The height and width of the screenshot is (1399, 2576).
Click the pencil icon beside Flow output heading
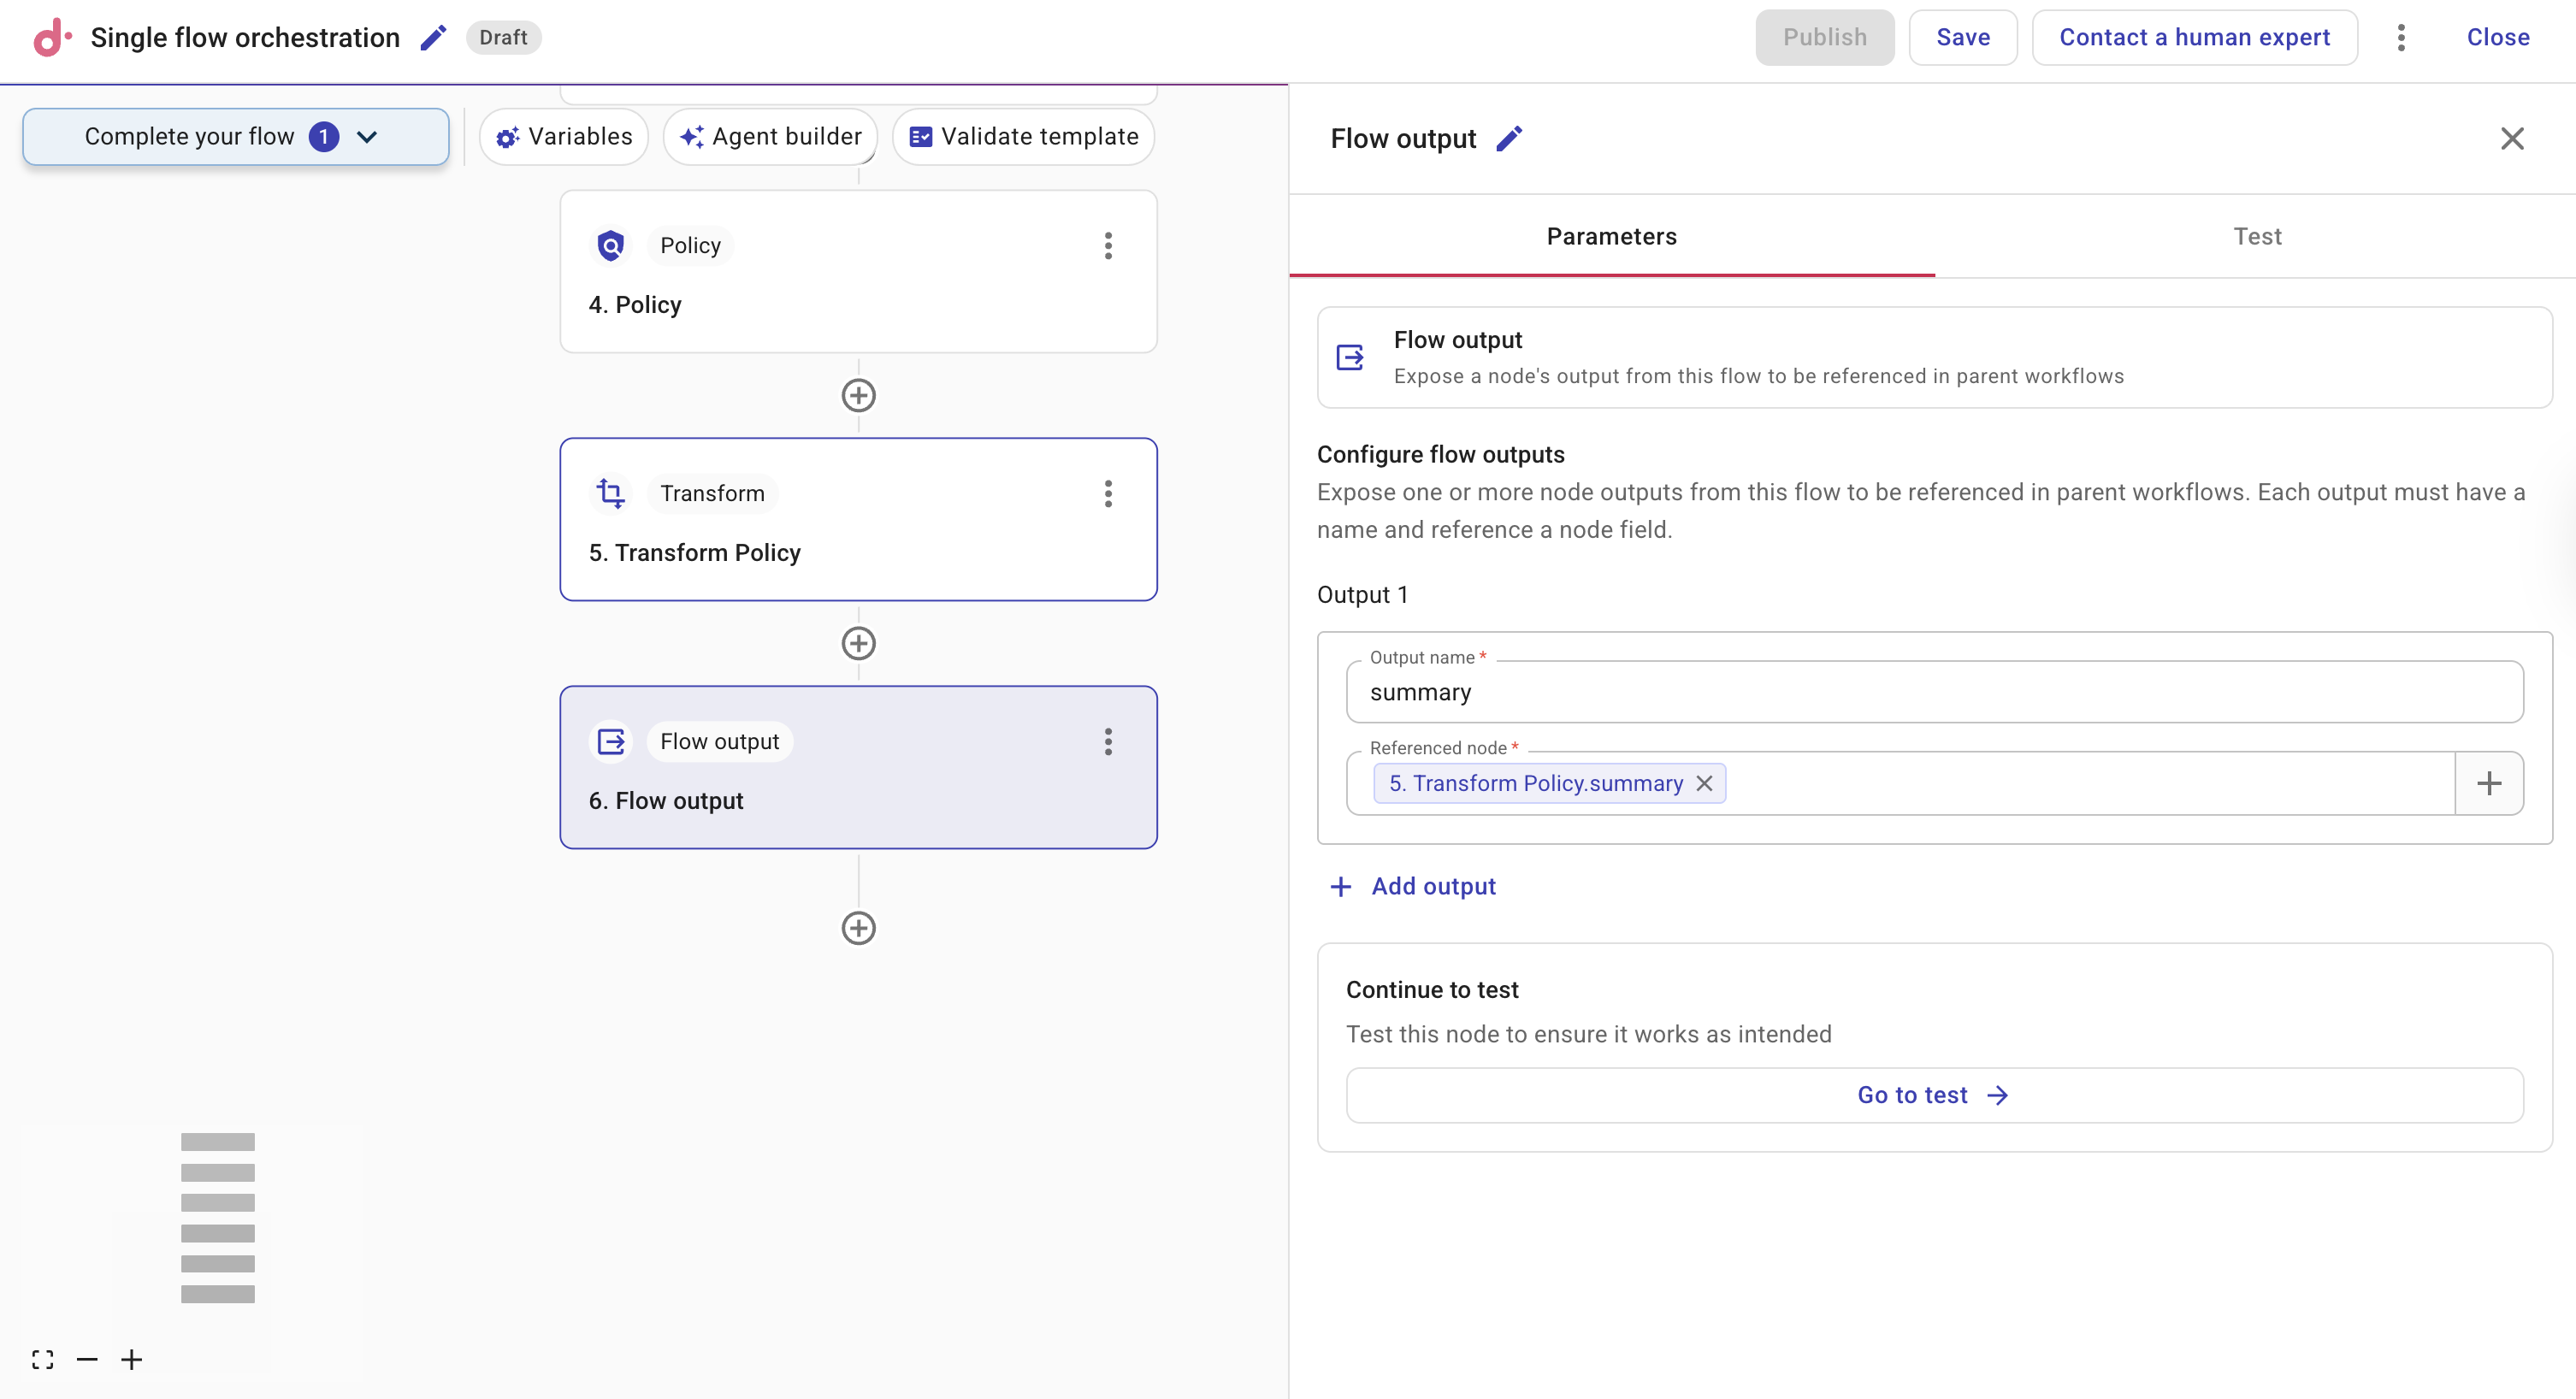pyautogui.click(x=1508, y=138)
